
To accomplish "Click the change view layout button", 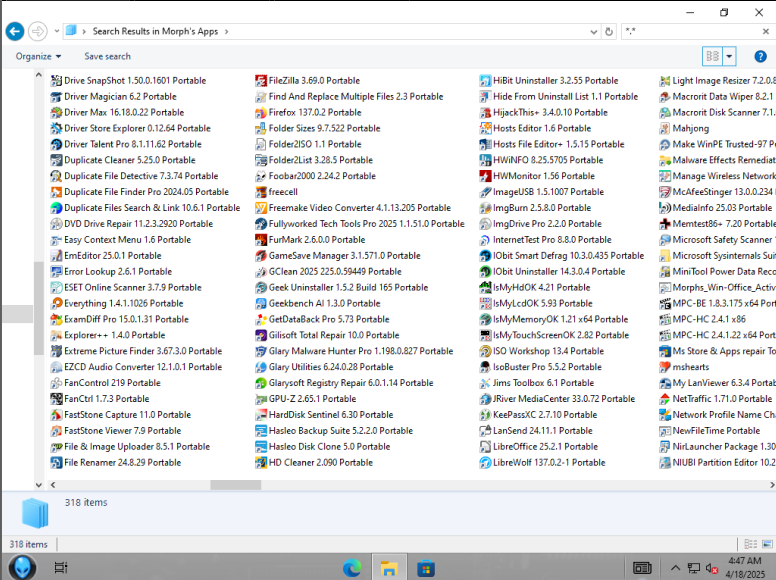I will click(713, 56).
